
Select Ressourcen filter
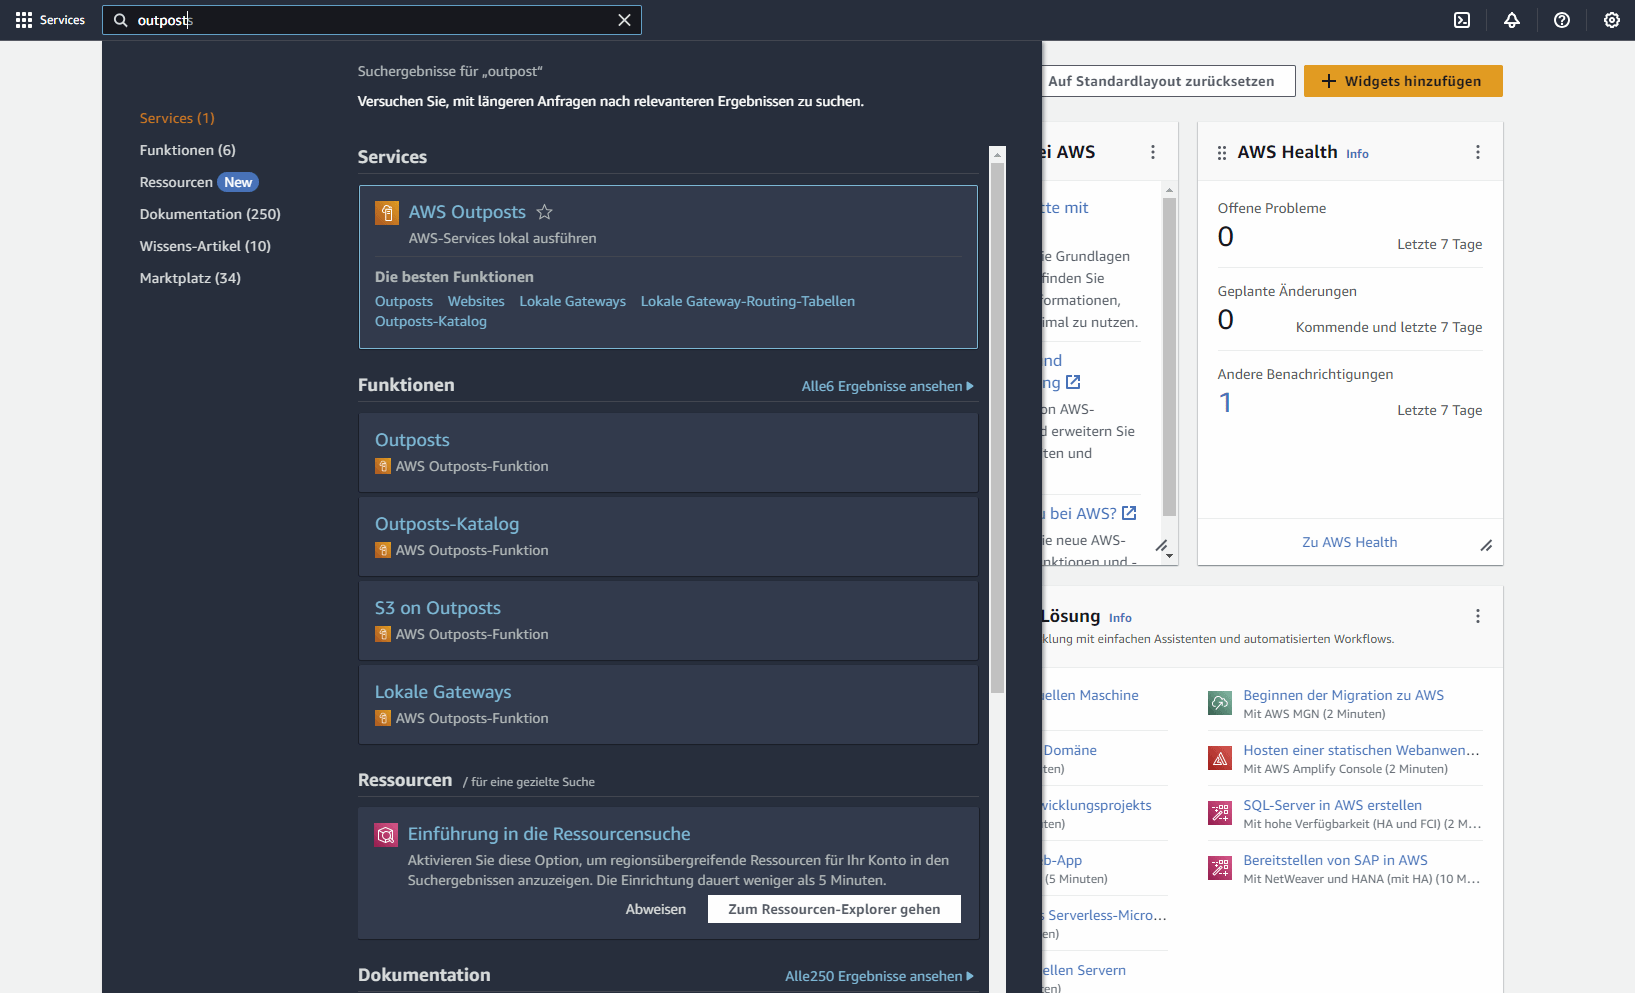tap(199, 182)
